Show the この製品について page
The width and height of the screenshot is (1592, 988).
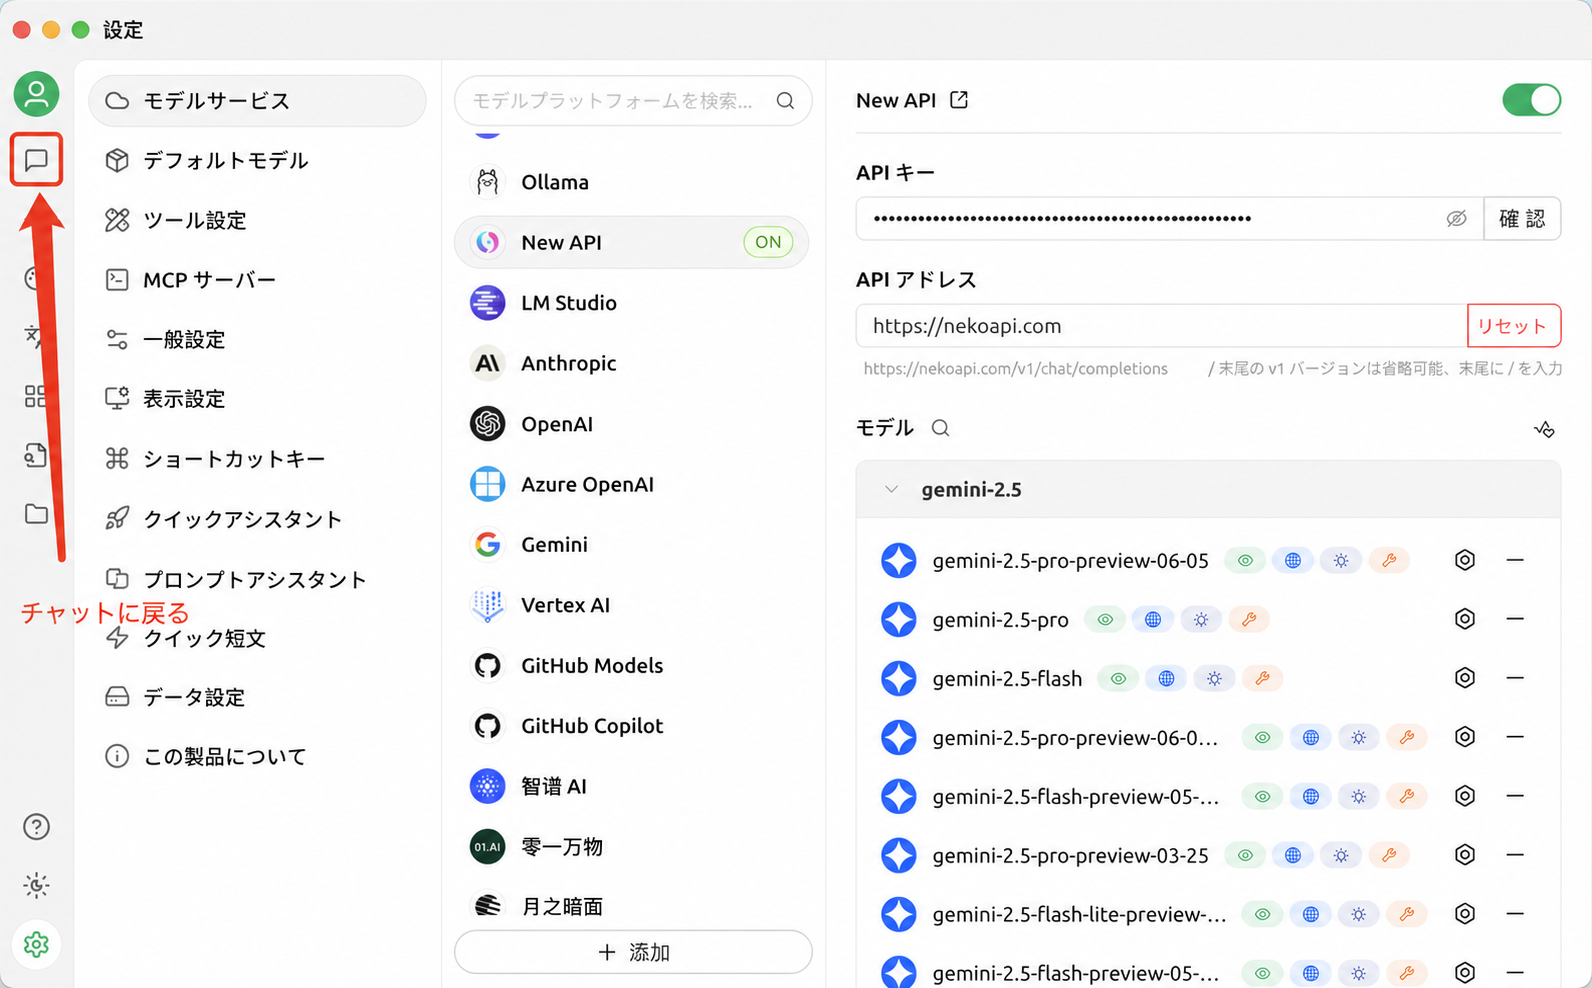tap(258, 757)
